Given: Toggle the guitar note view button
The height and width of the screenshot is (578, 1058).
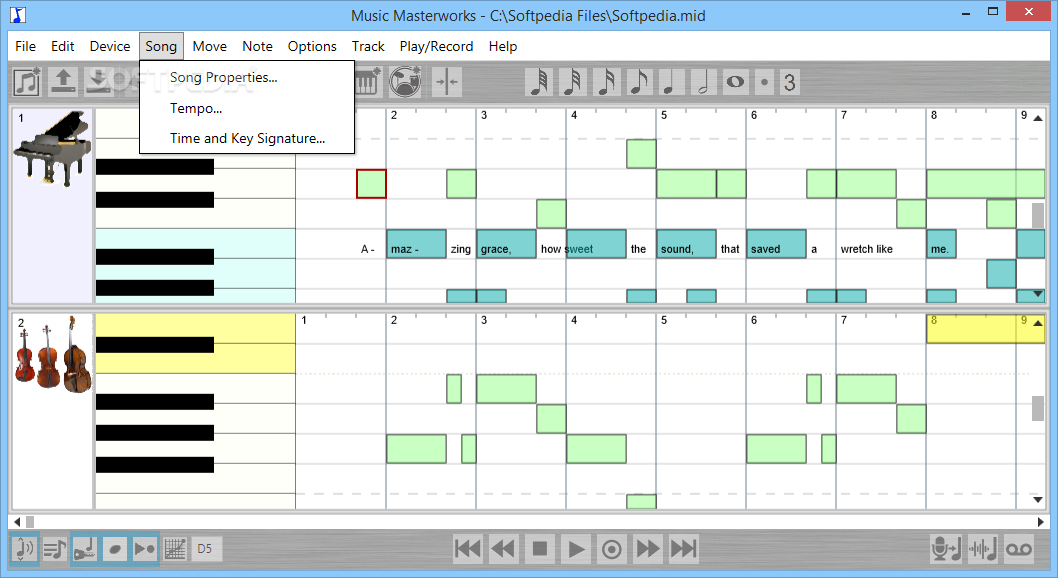Looking at the screenshot, I should point(85,549).
